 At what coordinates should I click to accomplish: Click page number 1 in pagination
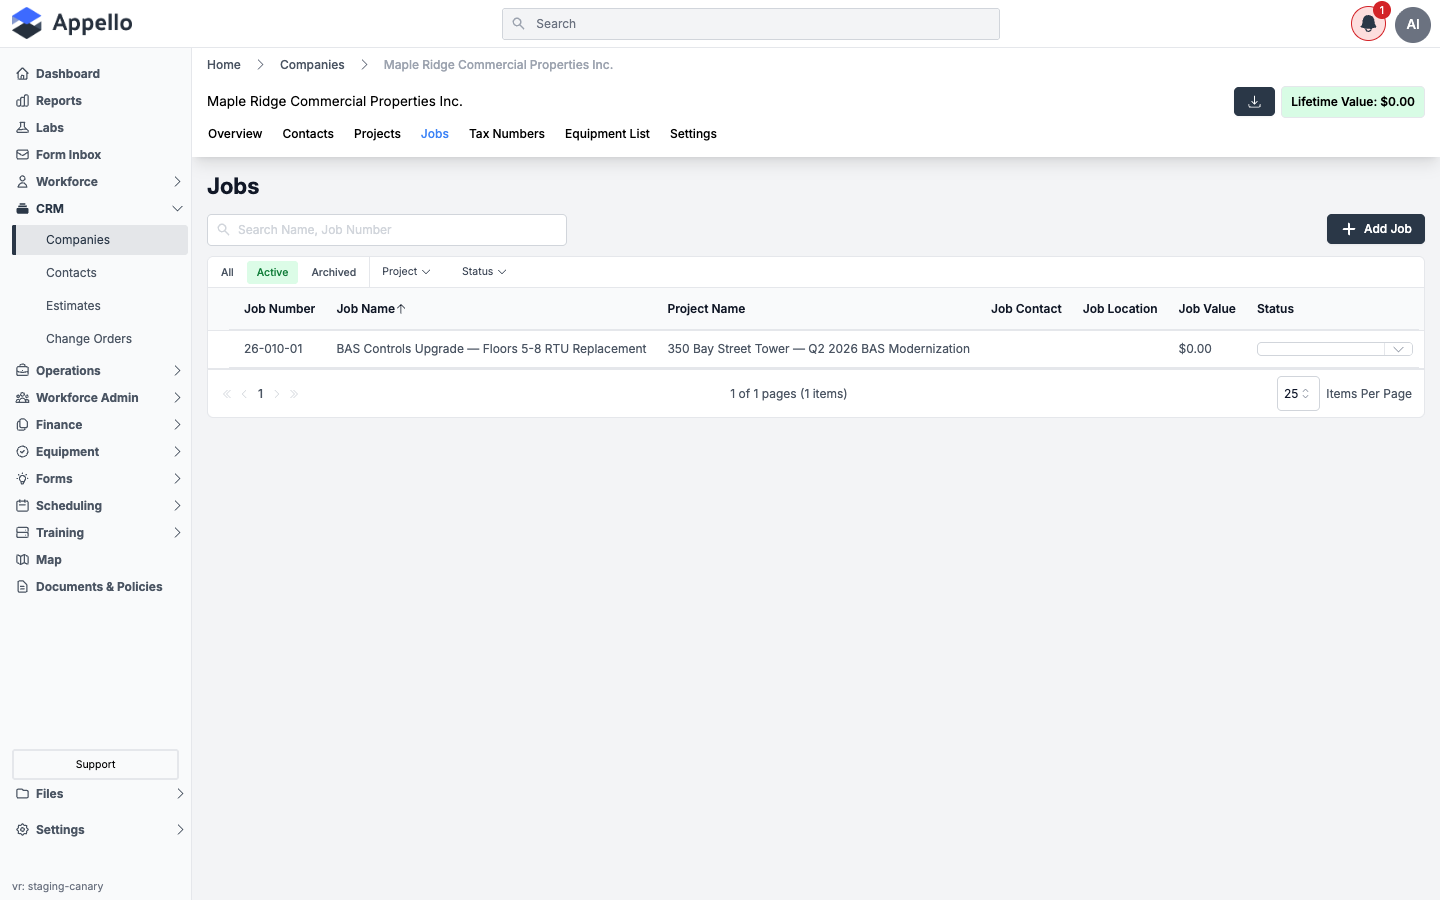tap(261, 394)
